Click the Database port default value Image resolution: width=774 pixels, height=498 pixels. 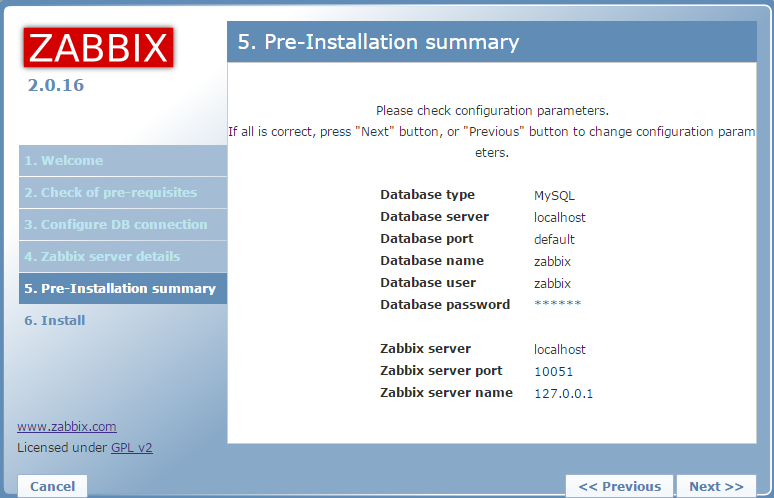pos(554,240)
